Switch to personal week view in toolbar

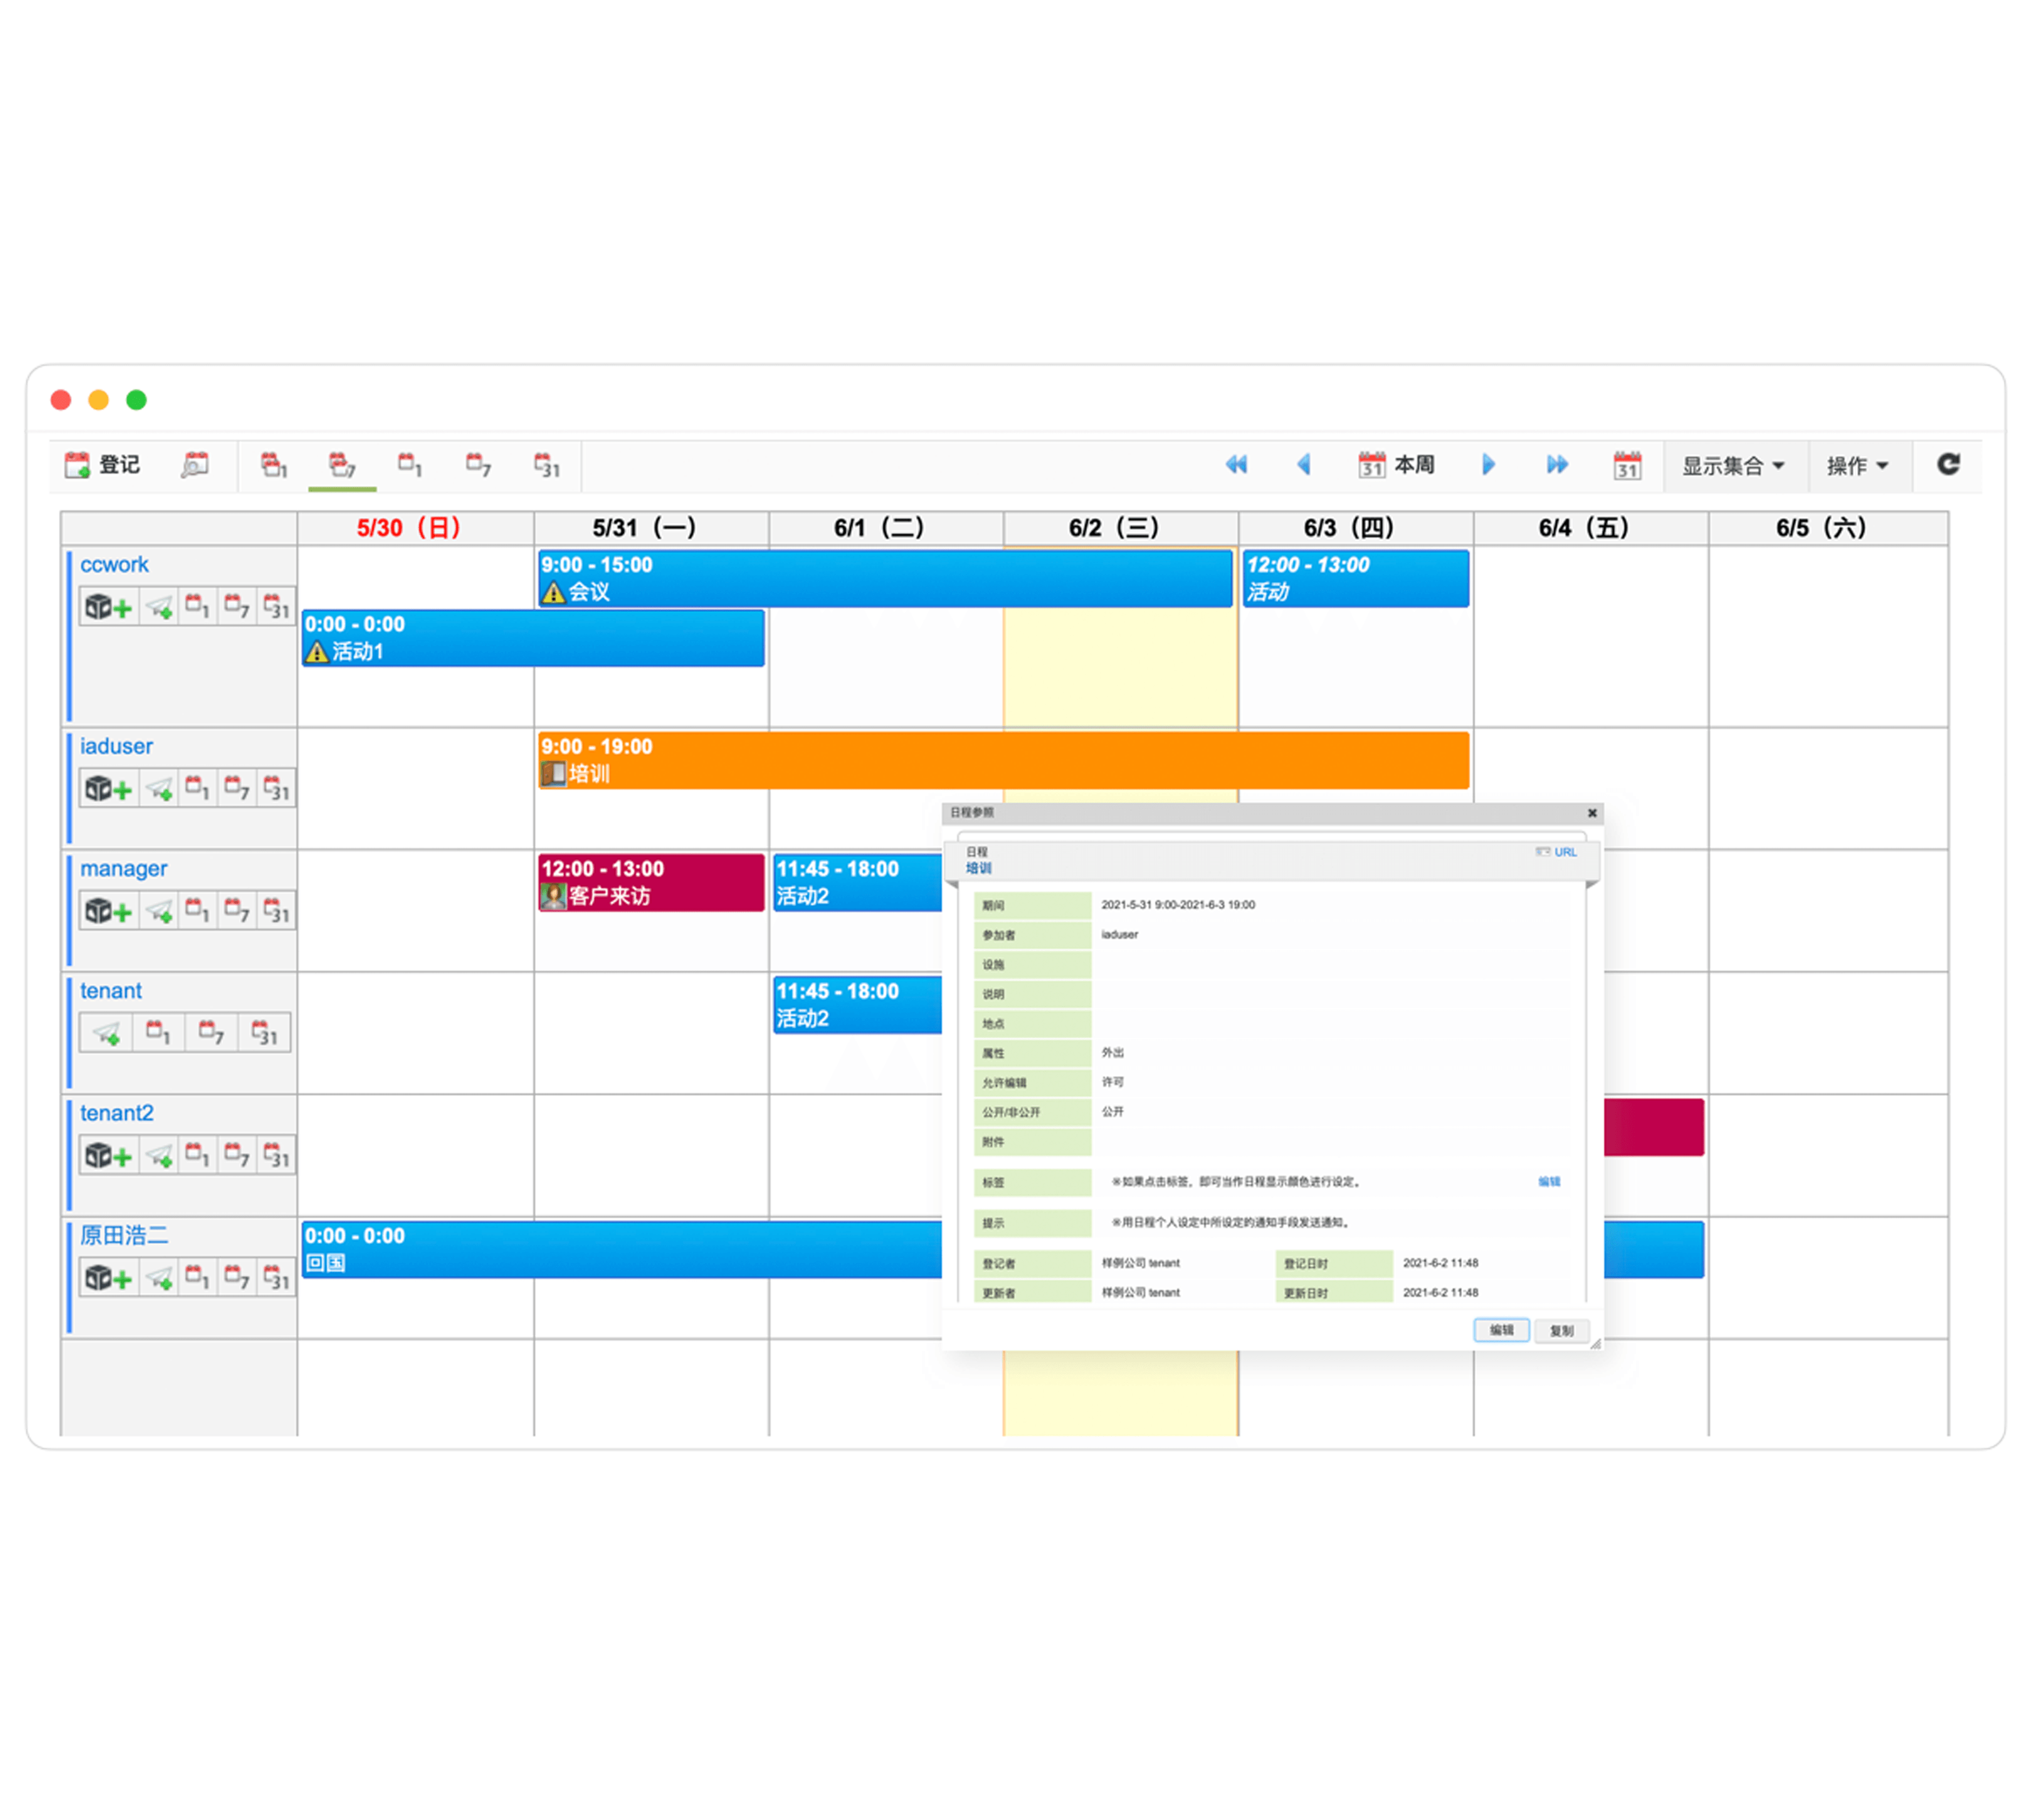pyautogui.click(x=478, y=465)
